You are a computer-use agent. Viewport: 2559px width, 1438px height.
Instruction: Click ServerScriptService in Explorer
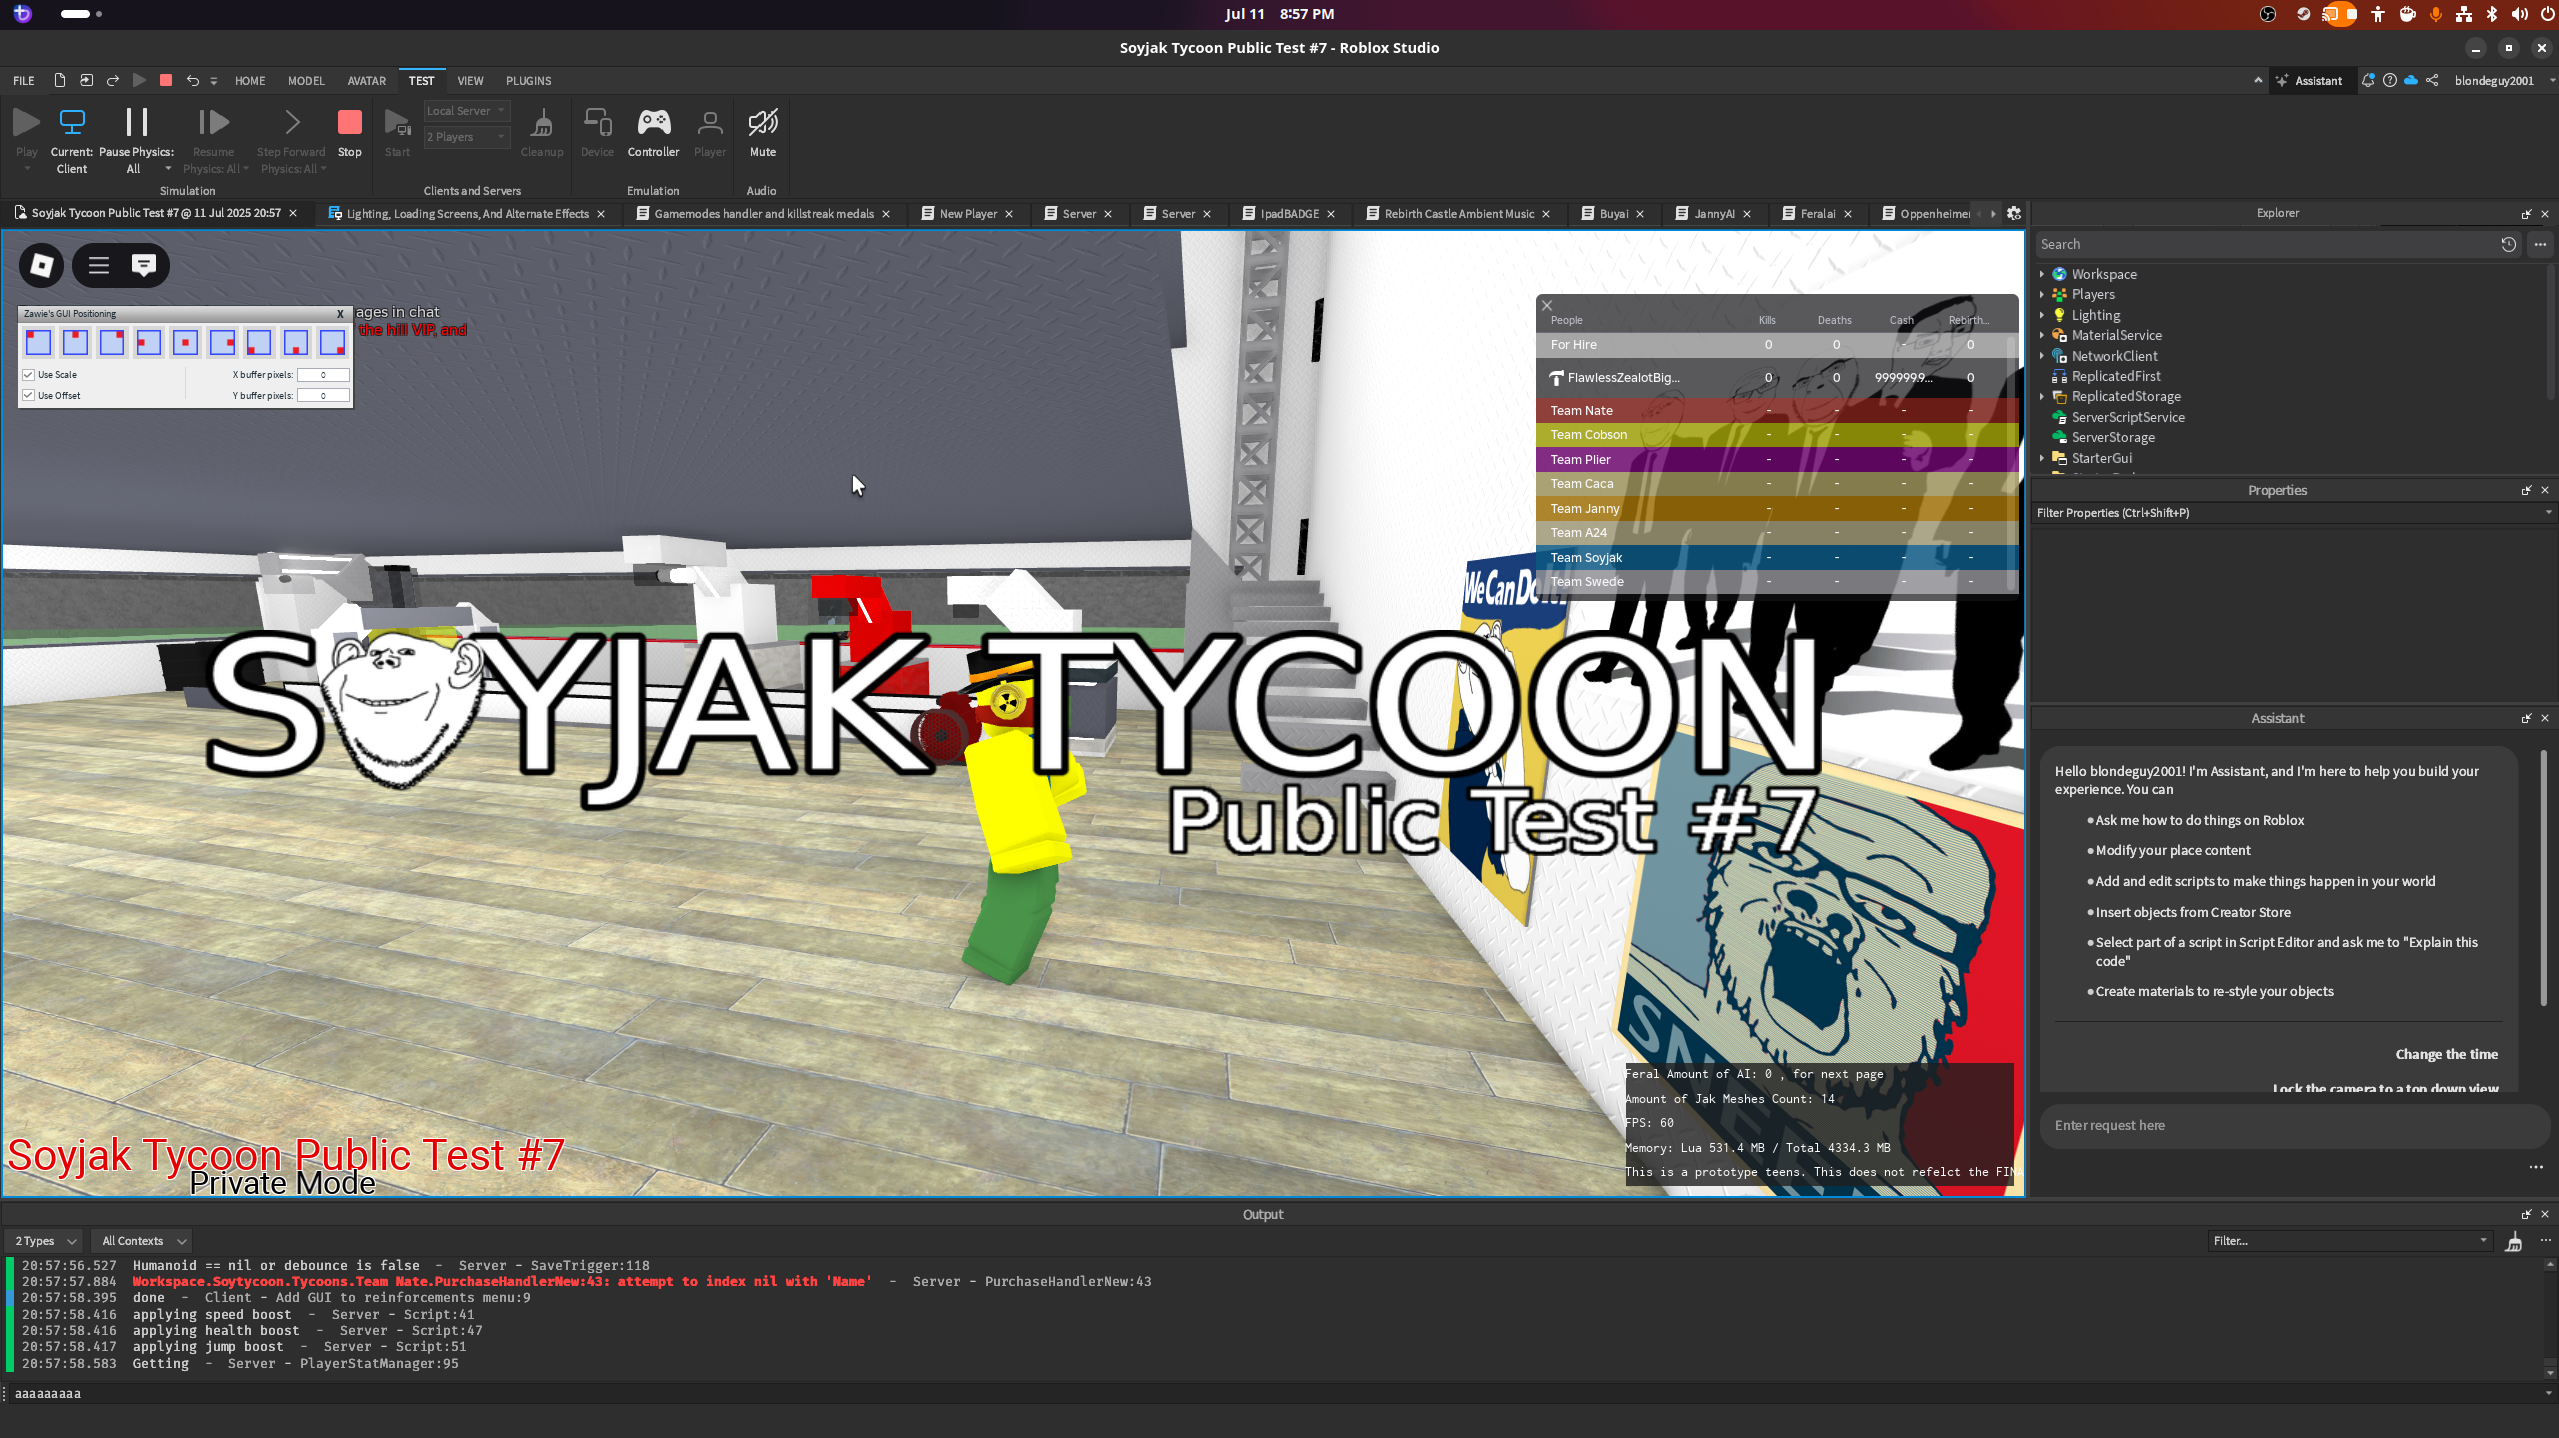2127,417
